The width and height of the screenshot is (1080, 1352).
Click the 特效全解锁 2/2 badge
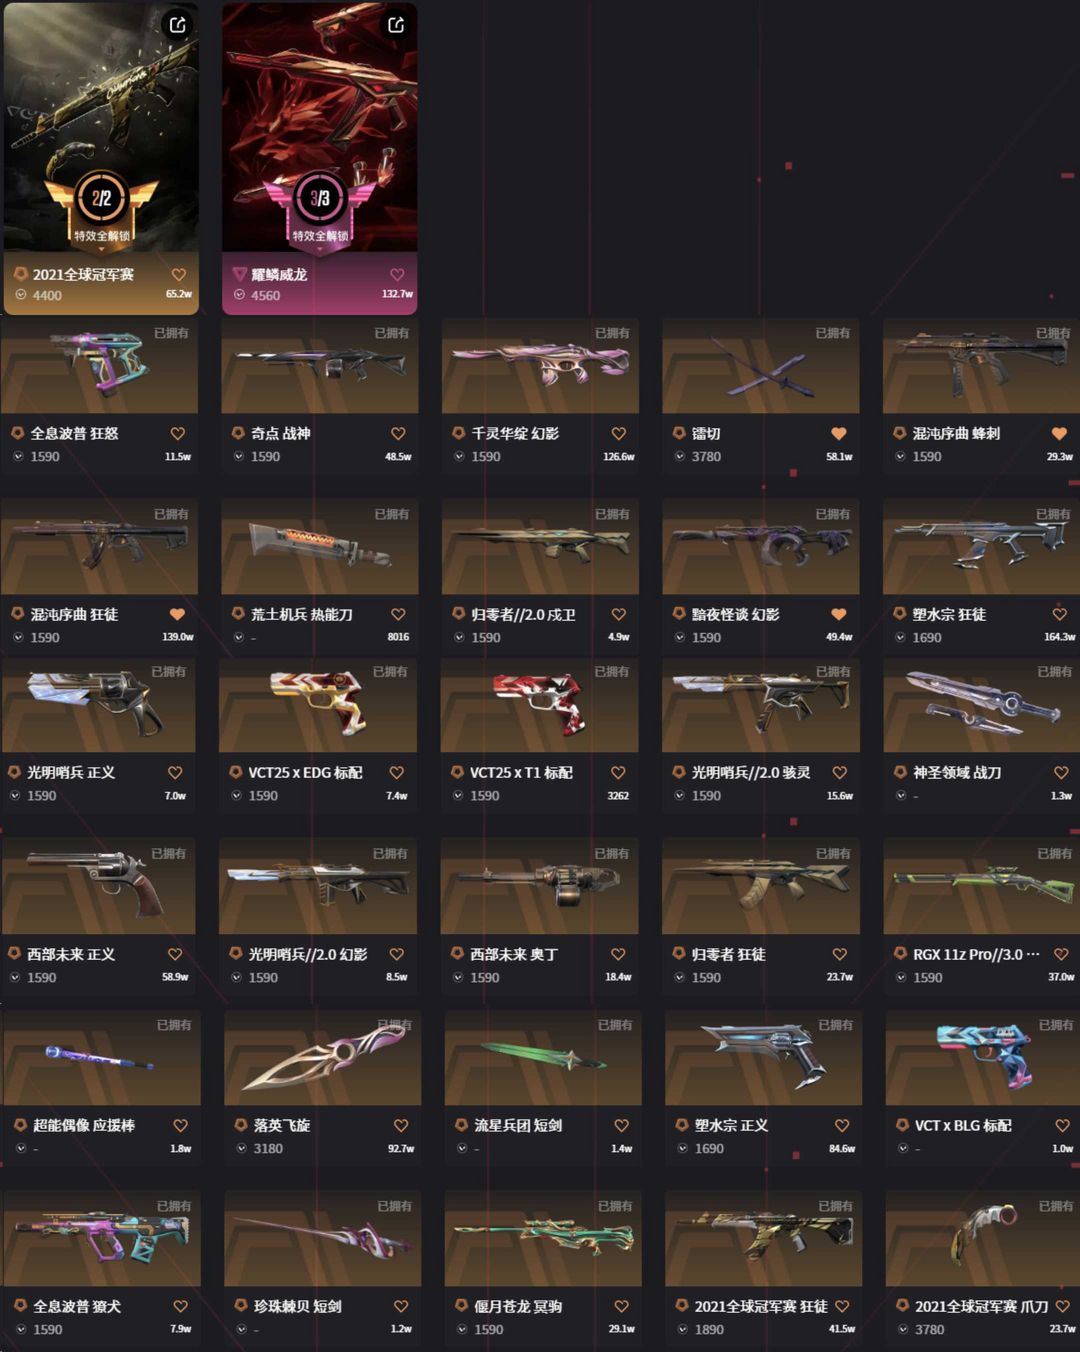(101, 206)
